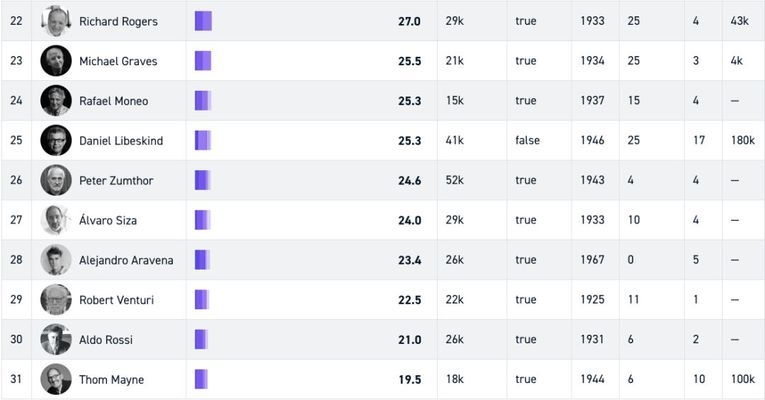Image resolution: width=765 pixels, height=400 pixels.
Task: Open Rafael Moneo's profile picture
Action: (x=56, y=101)
